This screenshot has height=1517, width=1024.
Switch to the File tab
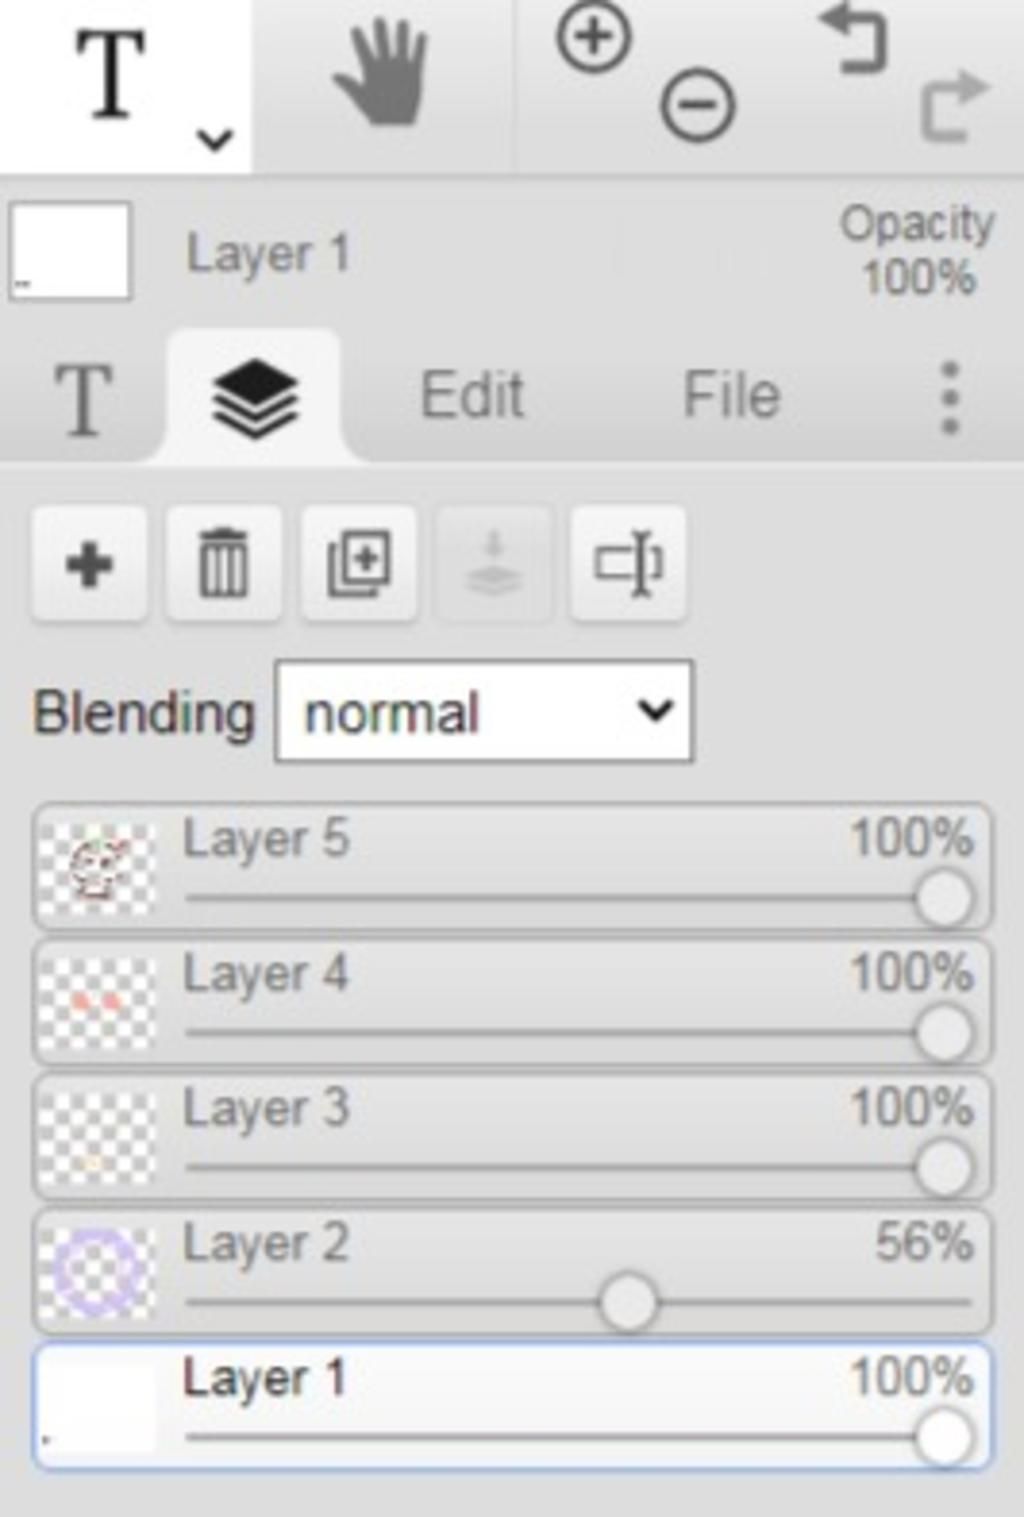pos(731,395)
